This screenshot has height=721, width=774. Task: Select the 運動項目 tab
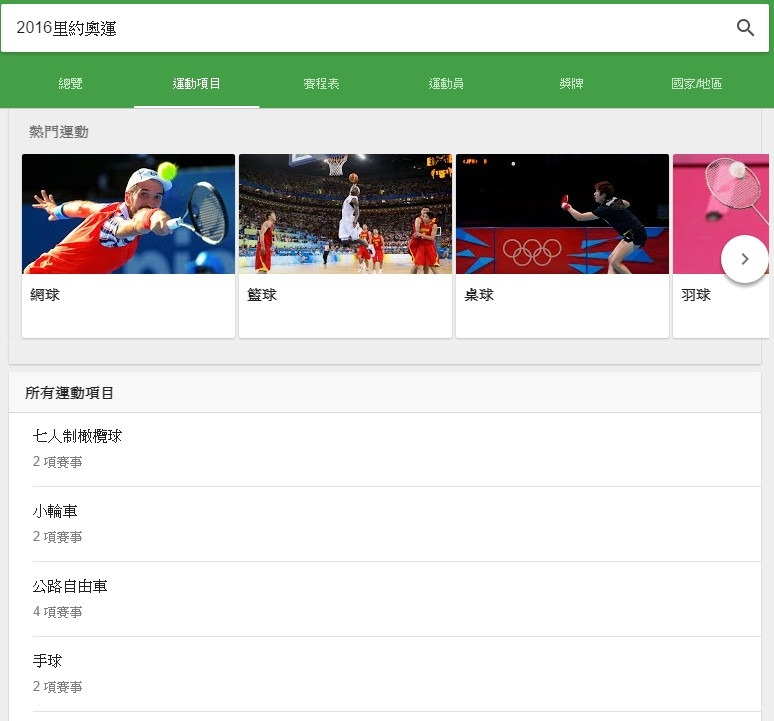tap(196, 83)
